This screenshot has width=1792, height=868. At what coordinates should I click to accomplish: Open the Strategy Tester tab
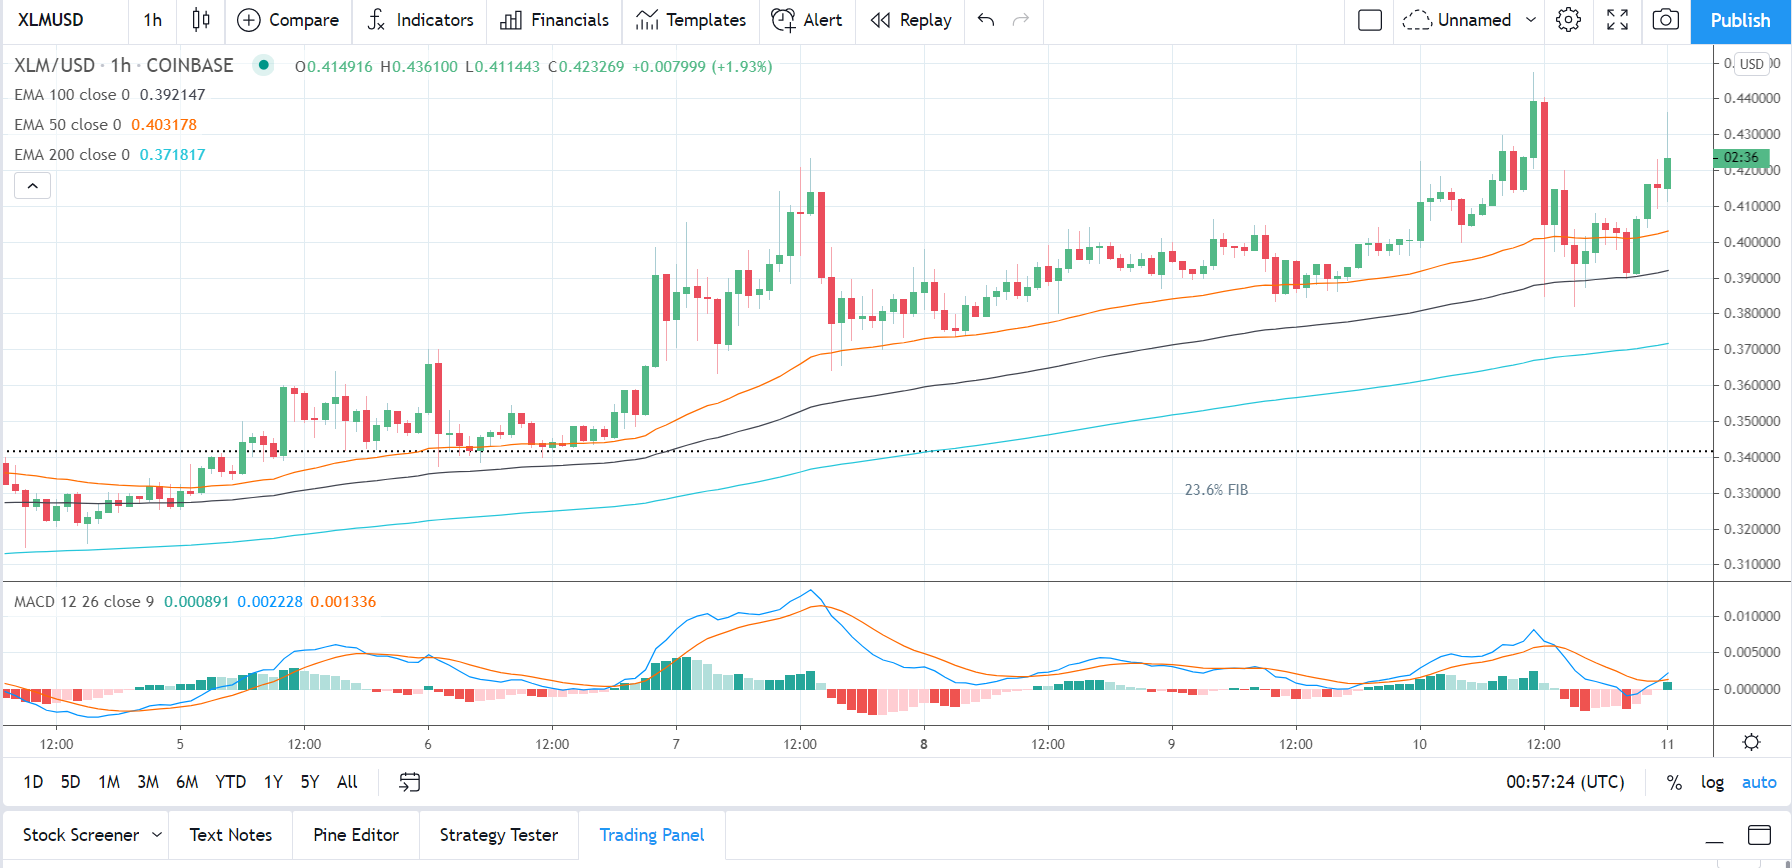[x=499, y=835]
